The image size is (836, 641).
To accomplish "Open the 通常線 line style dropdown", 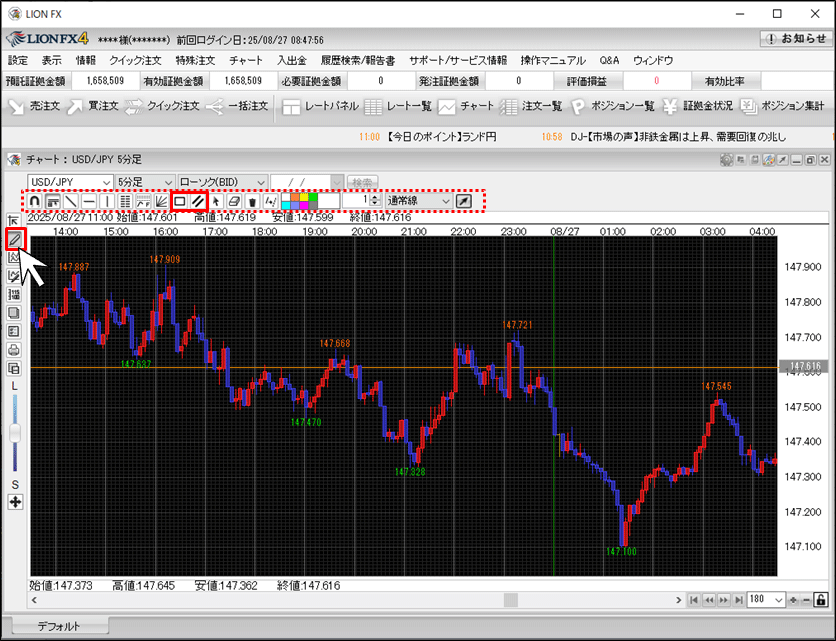I will click(419, 201).
